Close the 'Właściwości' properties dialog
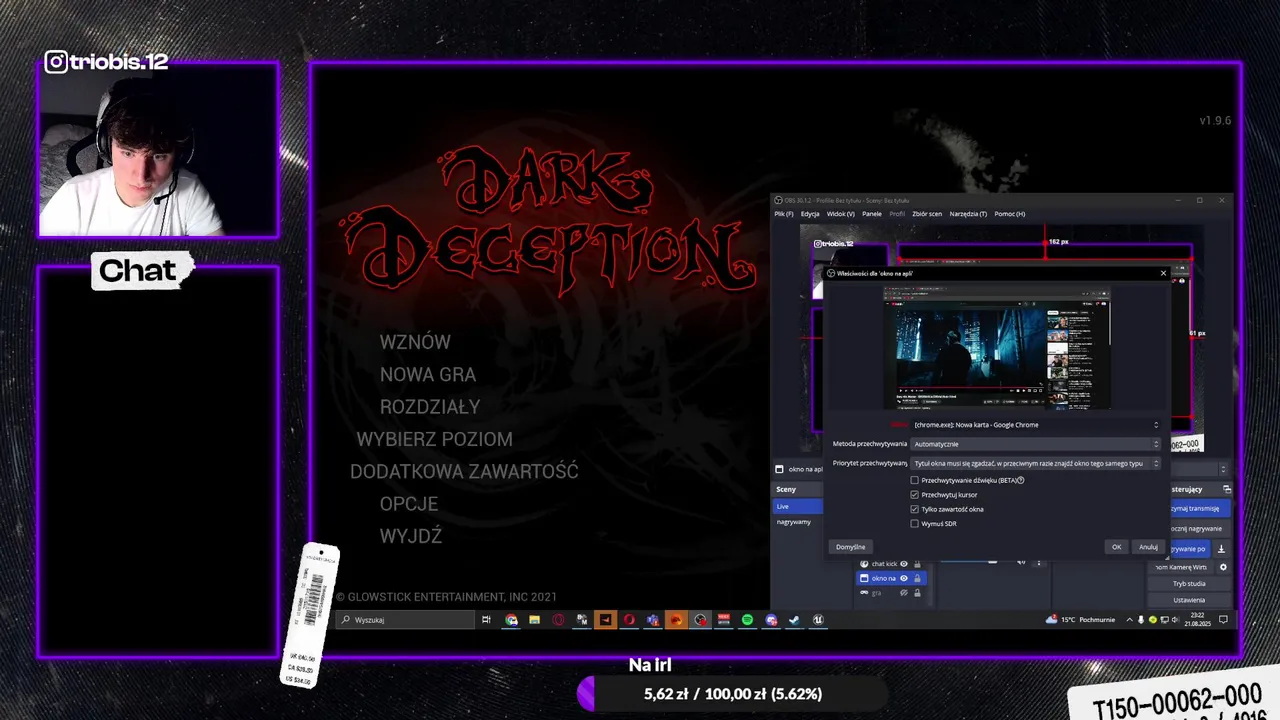This screenshot has width=1280, height=720. [1163, 273]
